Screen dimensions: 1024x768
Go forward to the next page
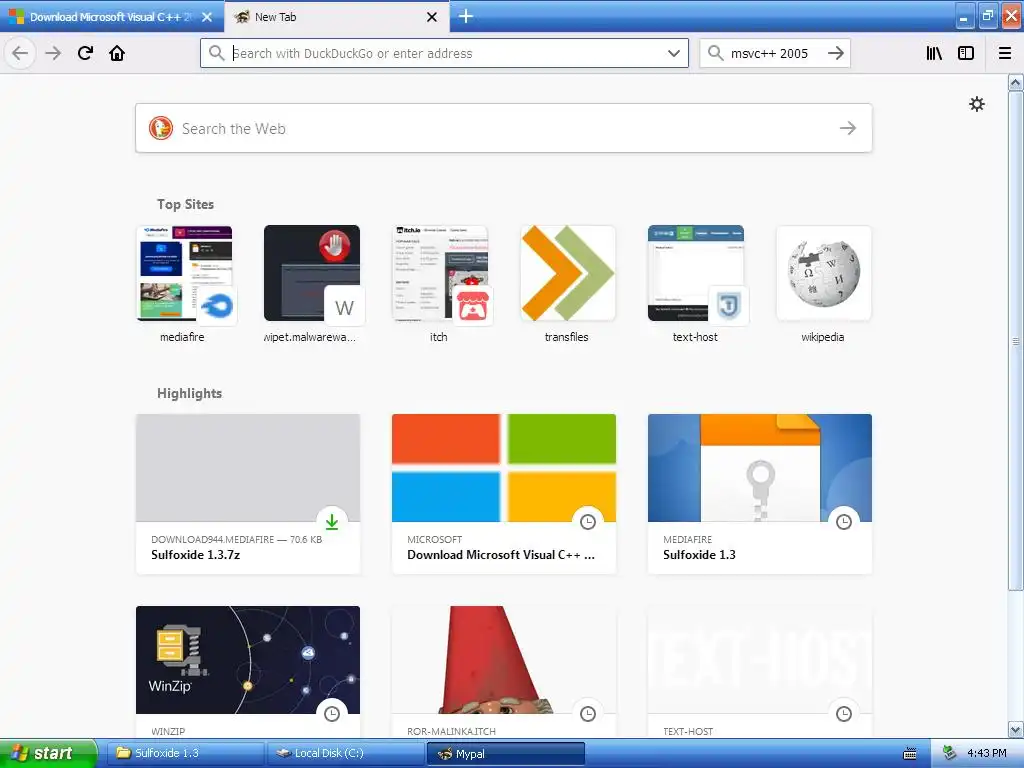(x=53, y=53)
